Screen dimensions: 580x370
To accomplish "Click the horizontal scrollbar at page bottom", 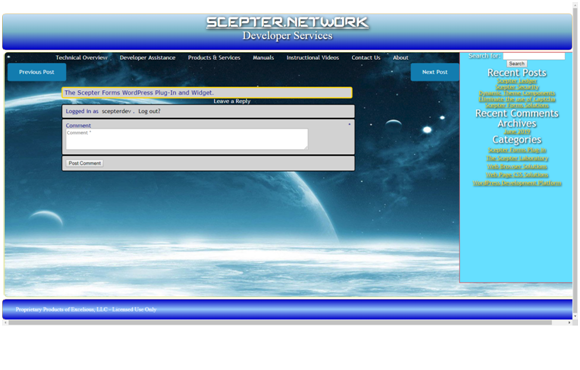I will [280, 323].
